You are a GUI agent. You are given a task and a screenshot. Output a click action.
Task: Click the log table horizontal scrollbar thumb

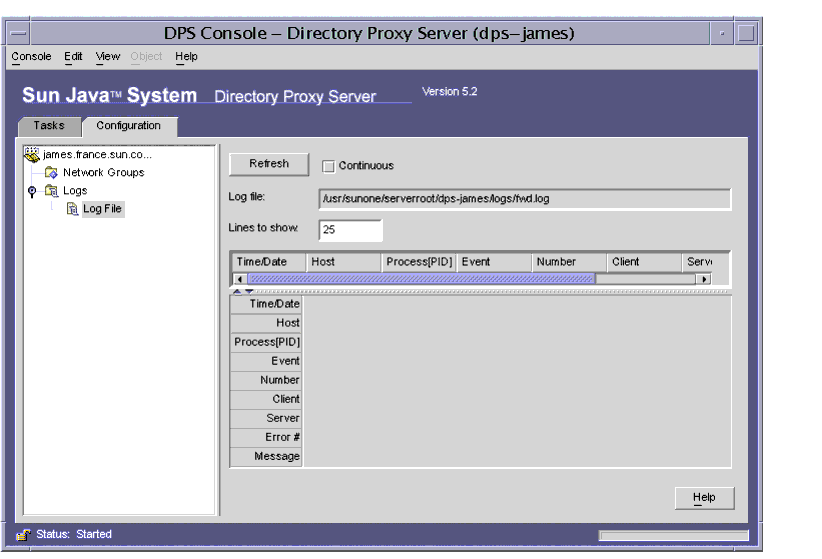point(421,279)
